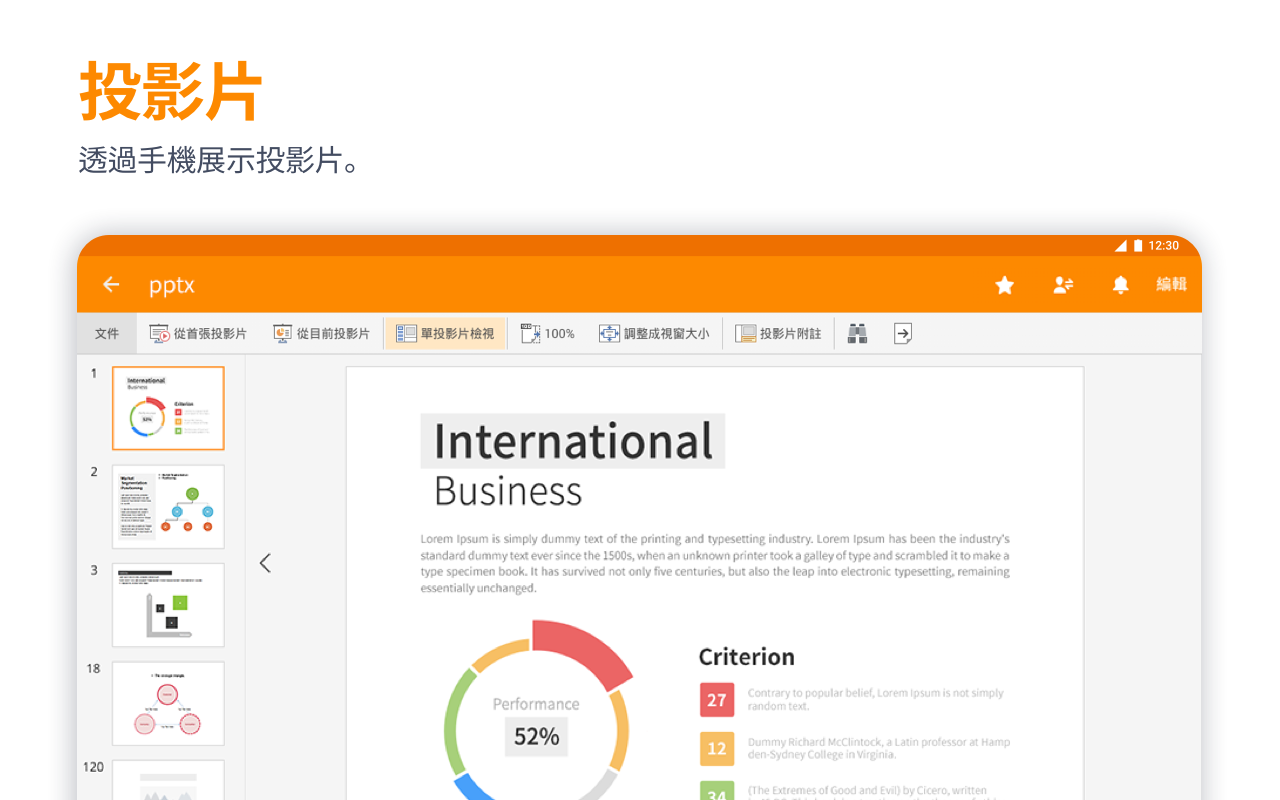Click the red 27 criterion badge
This screenshot has height=800, width=1280.
[x=717, y=700]
